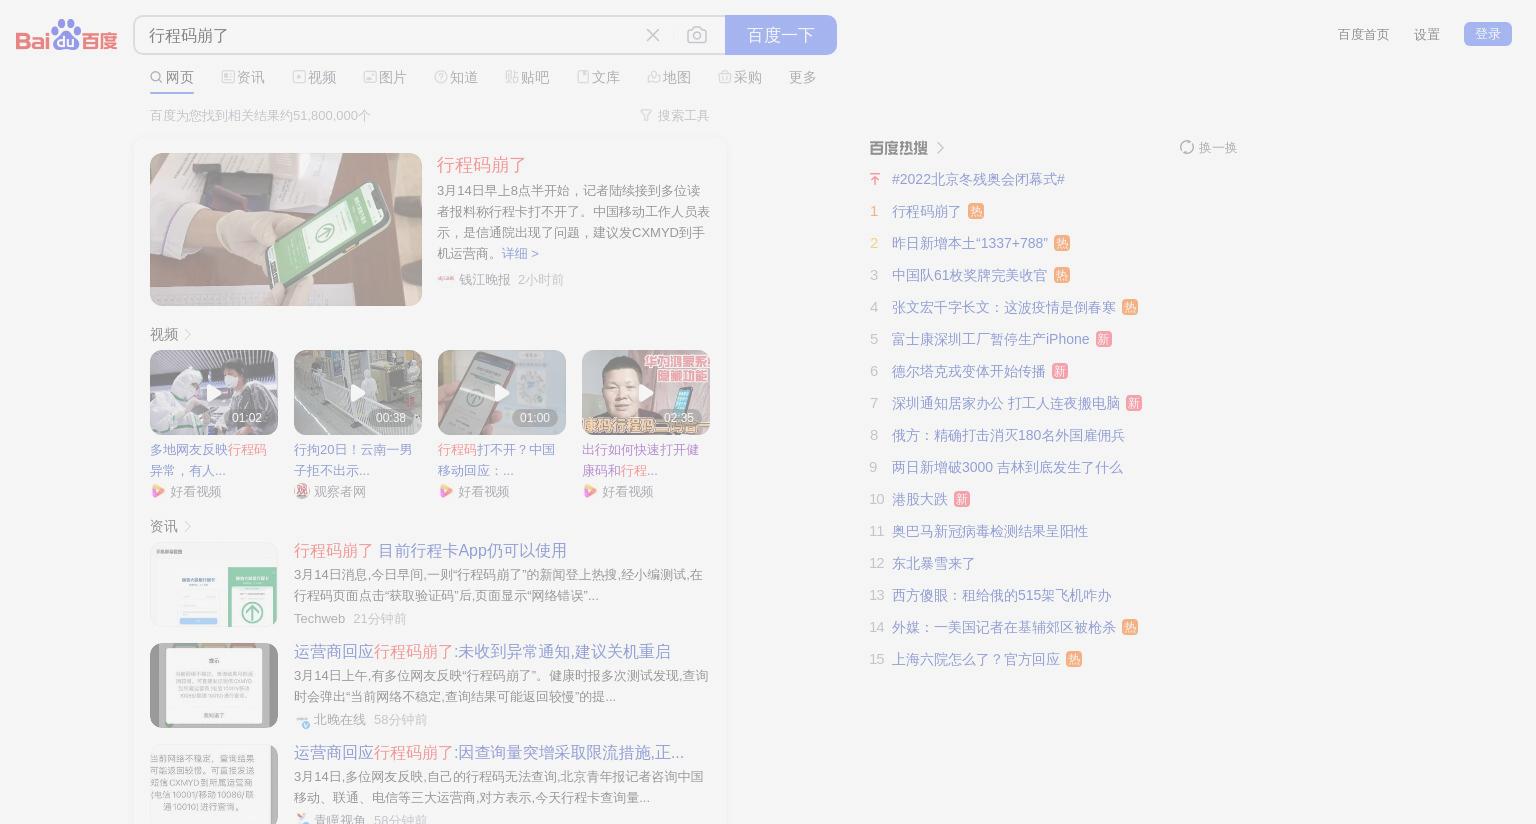The height and width of the screenshot is (824, 1536).
Task: Open hot search 张文宏千字长文
Action: pyautogui.click(x=1004, y=307)
